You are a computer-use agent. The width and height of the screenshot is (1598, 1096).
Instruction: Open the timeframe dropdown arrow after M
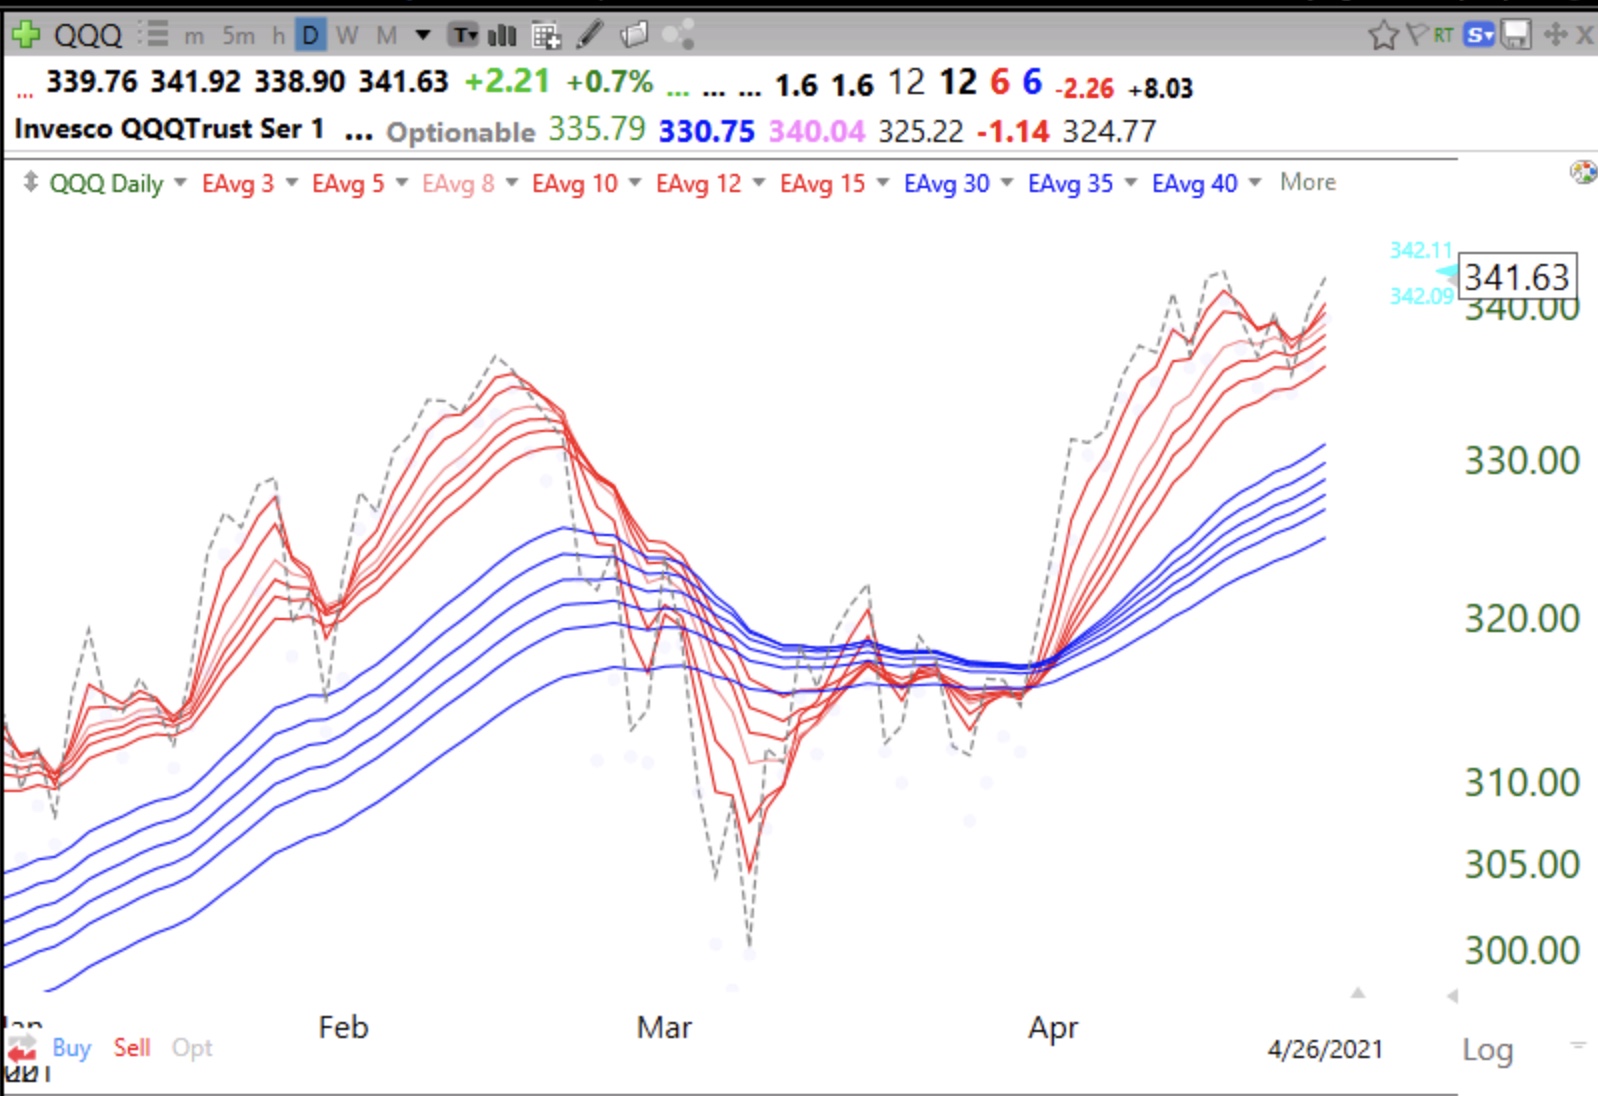(423, 36)
